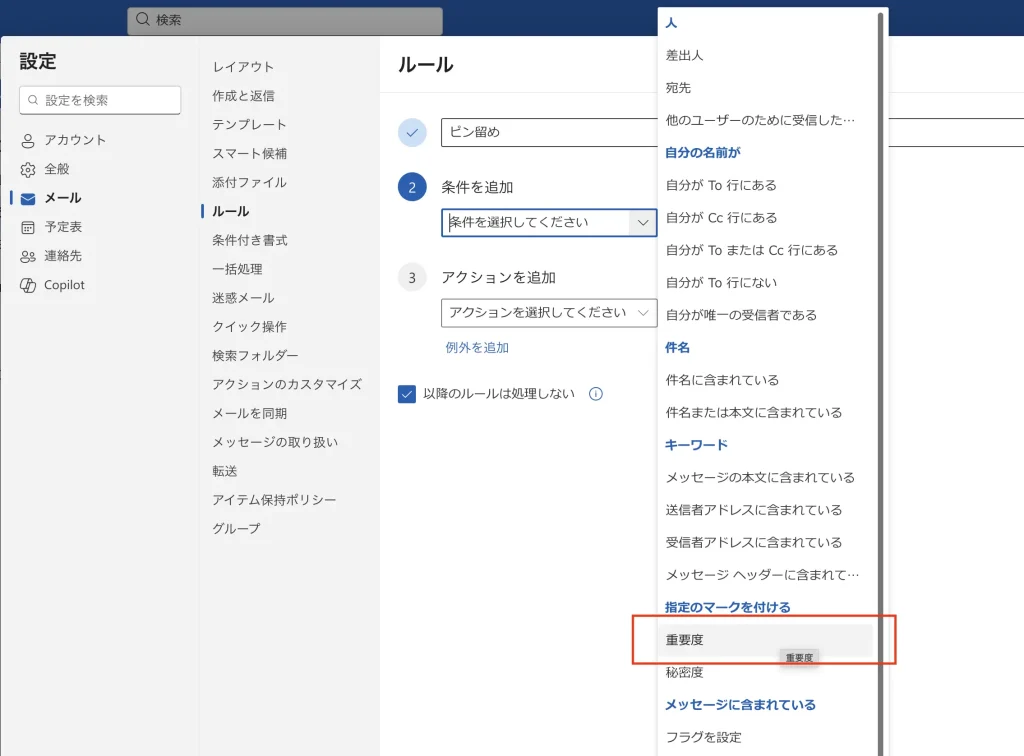Image resolution: width=1024 pixels, height=756 pixels.
Task: Uncheck 以降のルールは処理しない checkbox
Action: coord(407,394)
